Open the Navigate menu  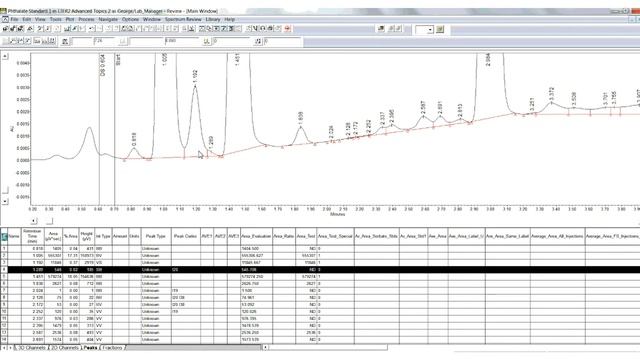(x=108, y=19)
